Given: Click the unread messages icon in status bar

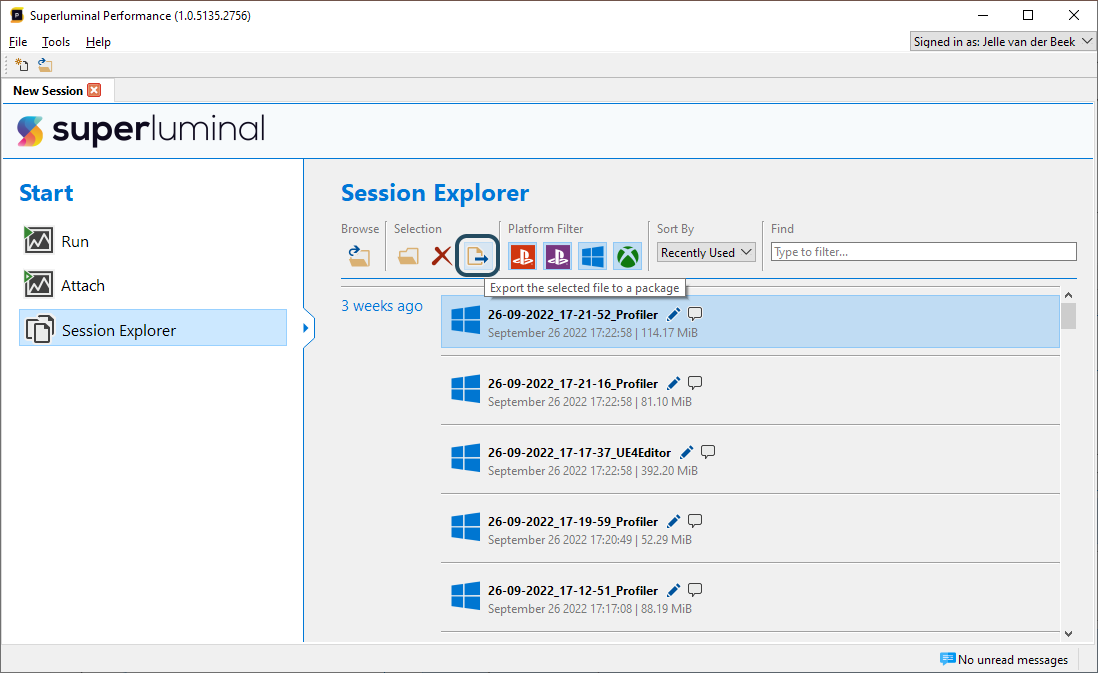Looking at the screenshot, I should tap(947, 659).
